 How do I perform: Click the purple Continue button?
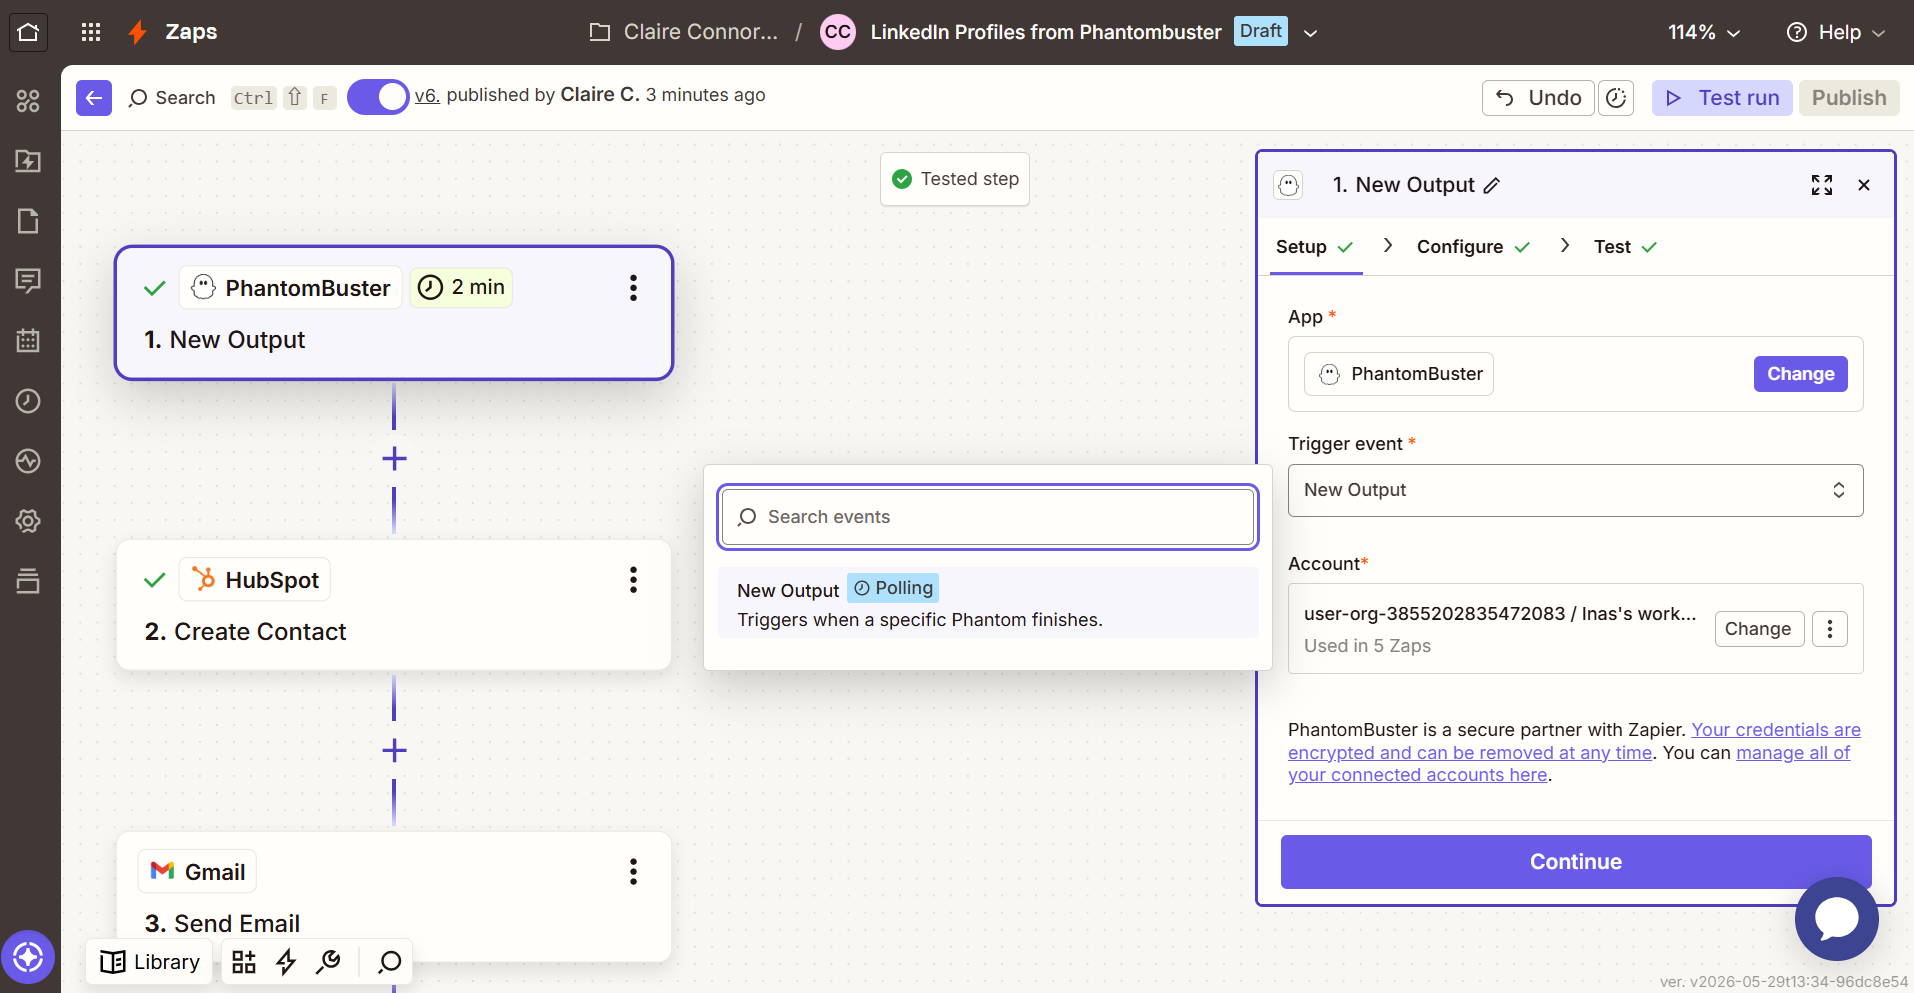[x=1575, y=862]
